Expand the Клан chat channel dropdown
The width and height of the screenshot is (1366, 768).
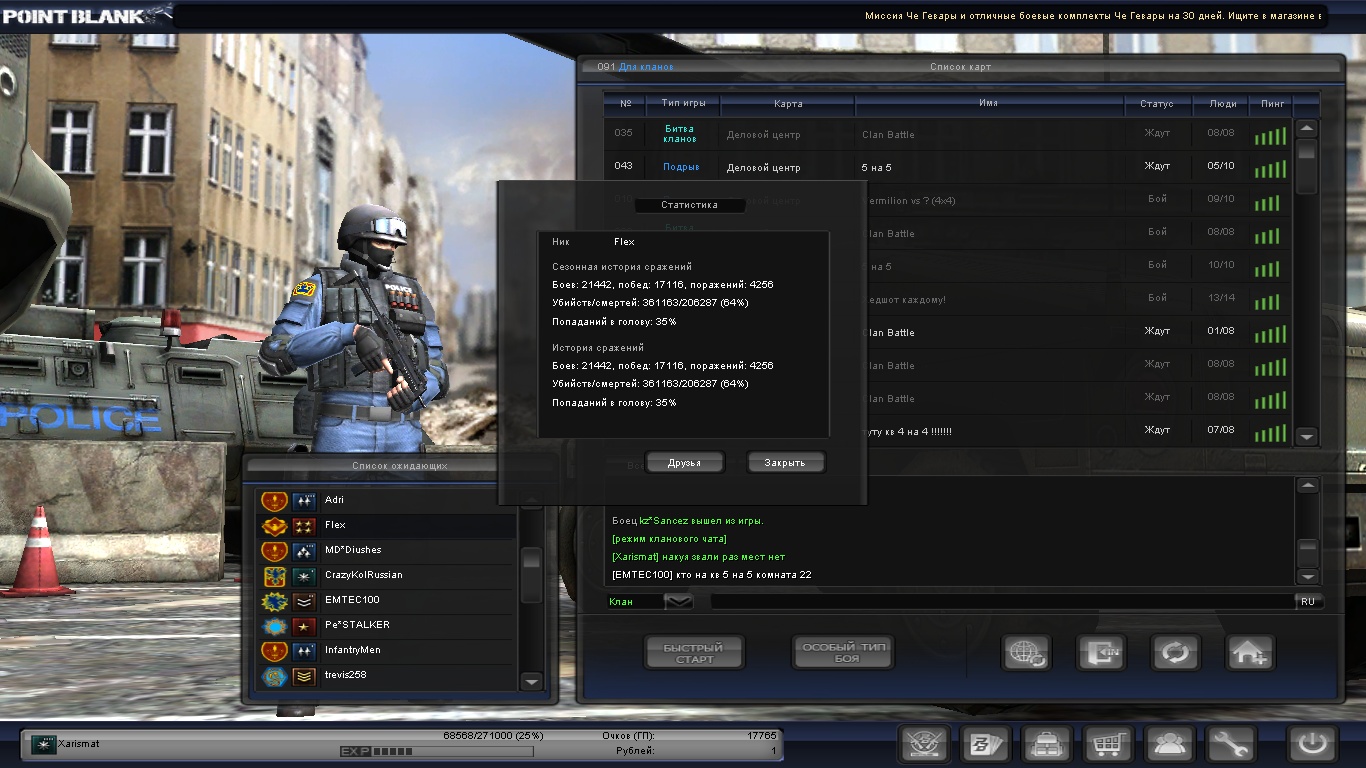678,602
